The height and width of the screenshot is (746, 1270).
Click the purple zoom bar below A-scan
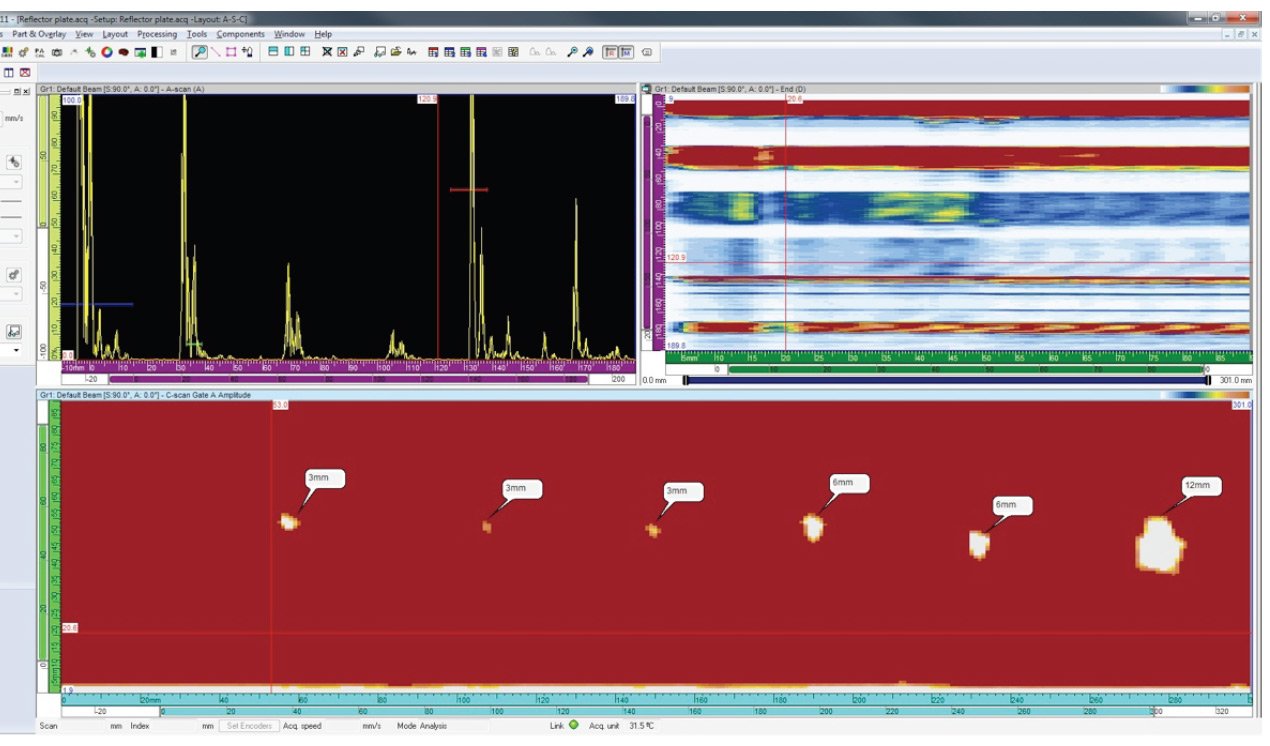pyautogui.click(x=348, y=379)
